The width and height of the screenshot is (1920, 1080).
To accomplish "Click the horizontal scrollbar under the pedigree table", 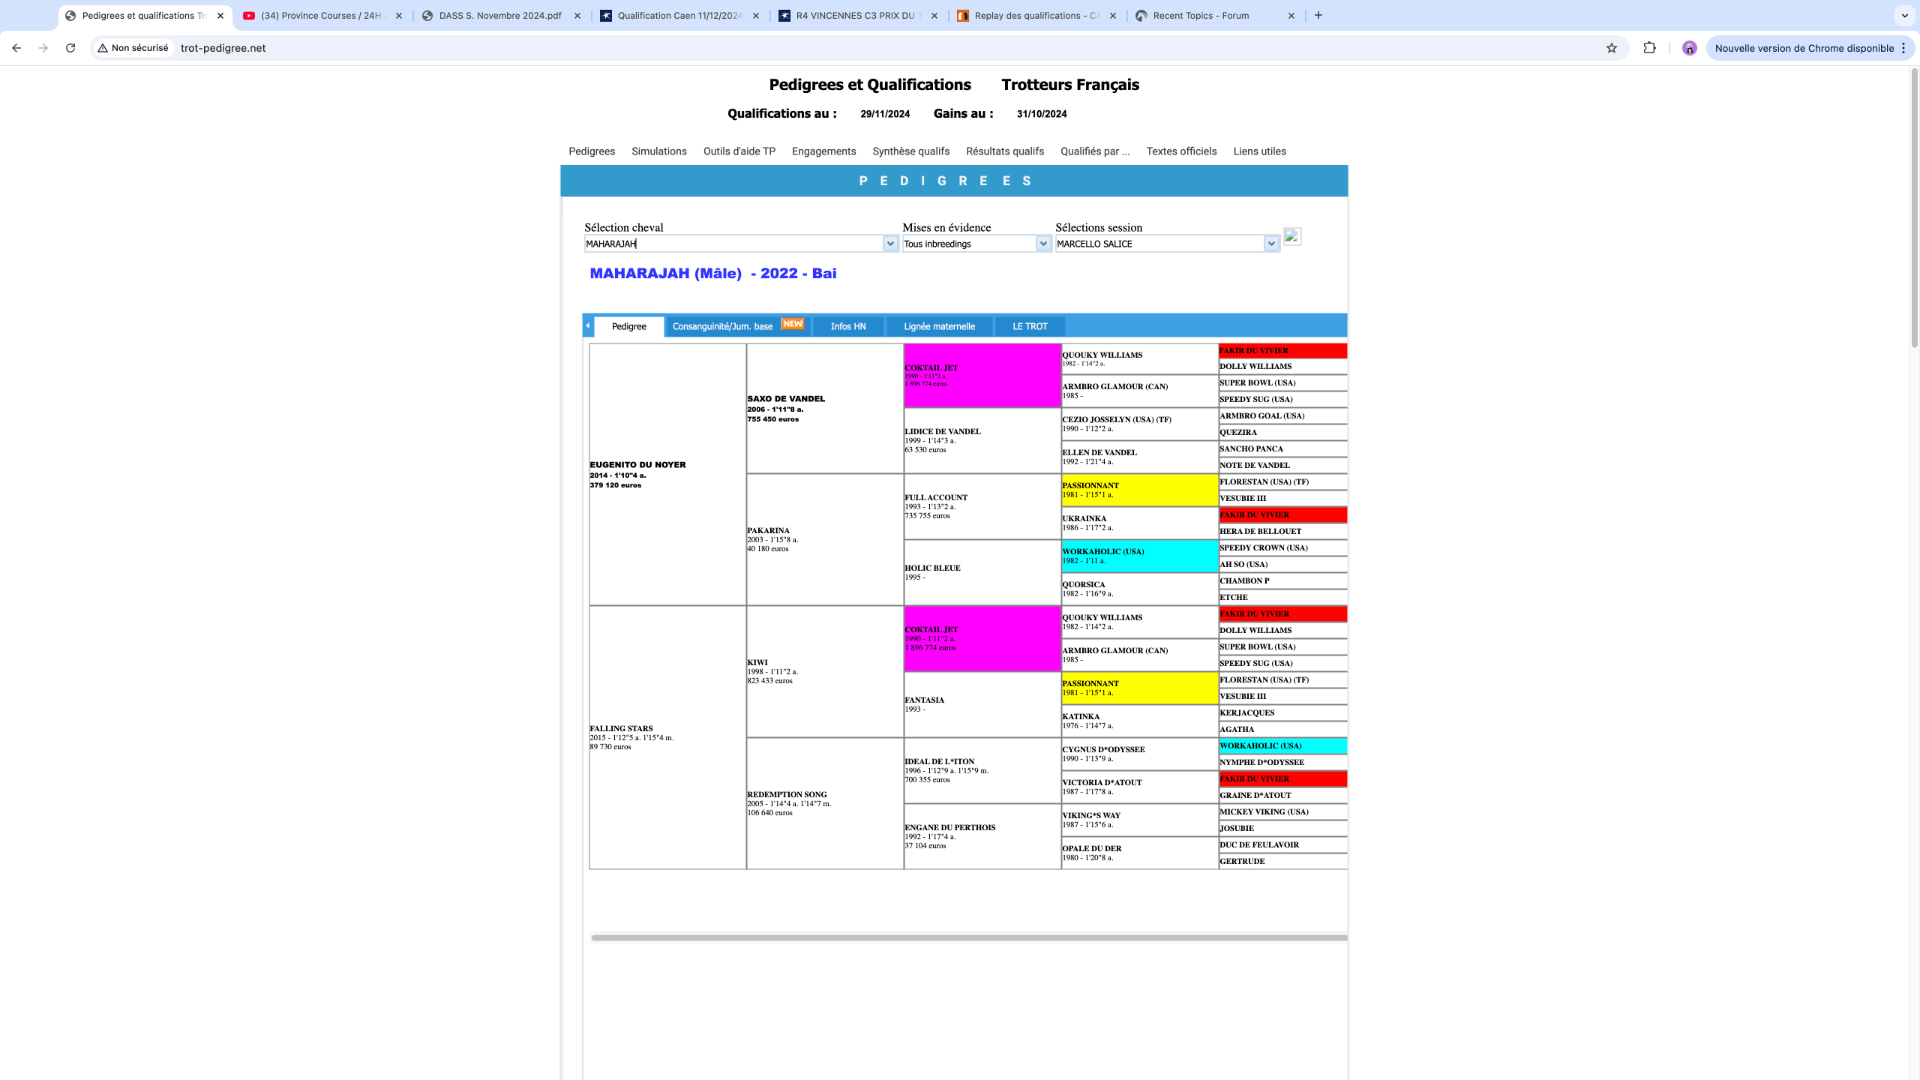I will 969,938.
